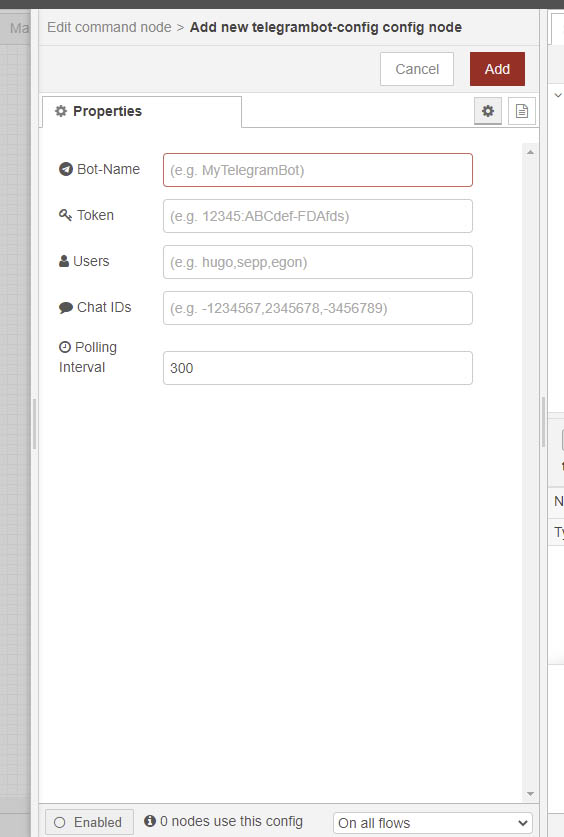
Task: Click the scrollbar down arrow
Action: coord(530,794)
